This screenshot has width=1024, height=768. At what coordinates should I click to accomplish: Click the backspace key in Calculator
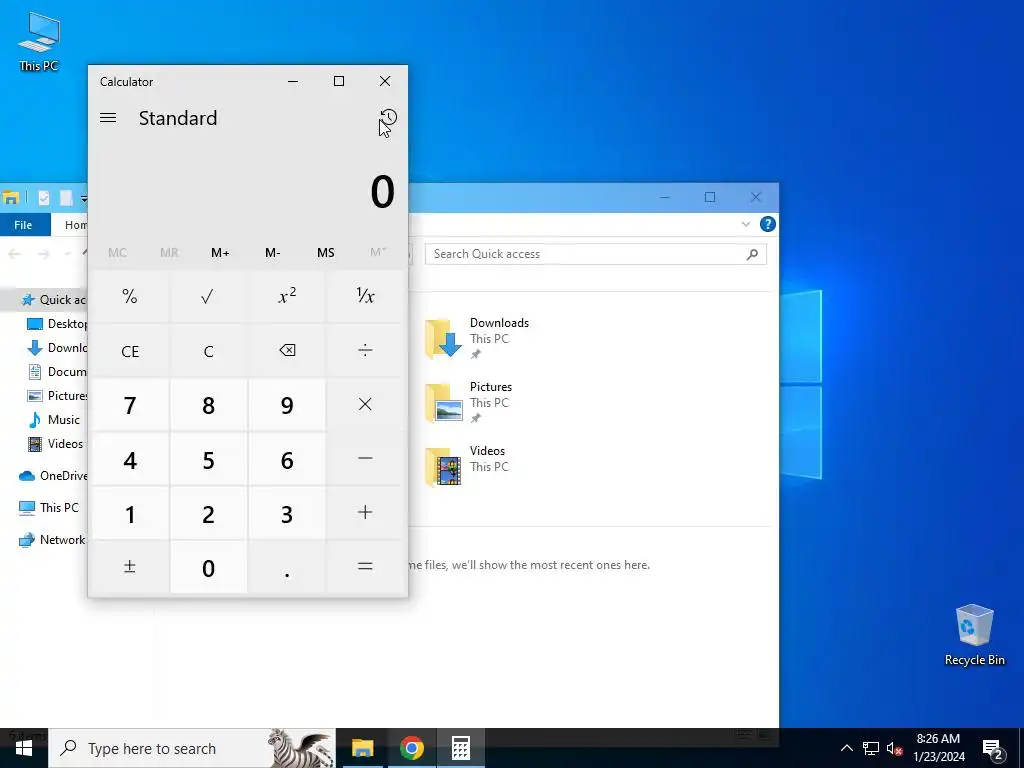coord(287,351)
